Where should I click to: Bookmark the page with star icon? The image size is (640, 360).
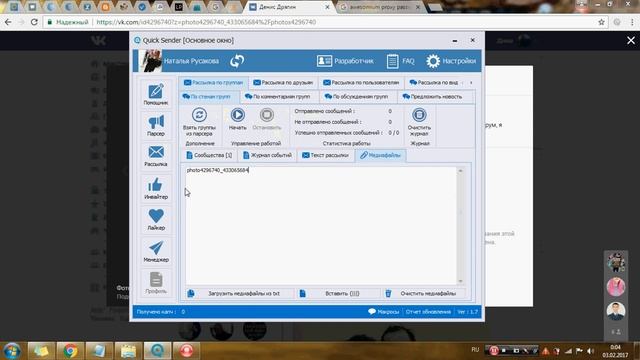(x=601, y=22)
